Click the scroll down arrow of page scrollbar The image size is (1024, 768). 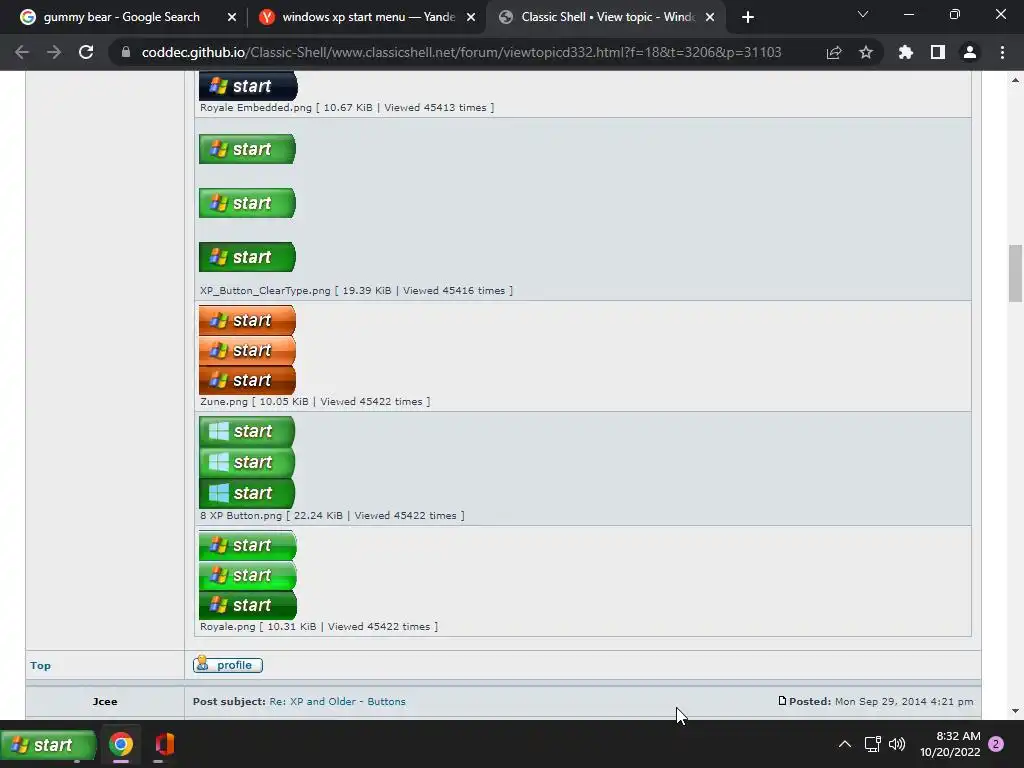pos(1016,711)
